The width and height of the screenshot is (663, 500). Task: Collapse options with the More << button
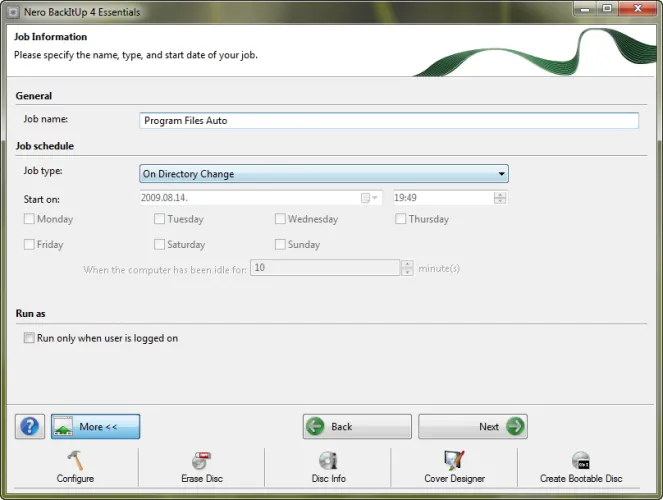click(96, 426)
